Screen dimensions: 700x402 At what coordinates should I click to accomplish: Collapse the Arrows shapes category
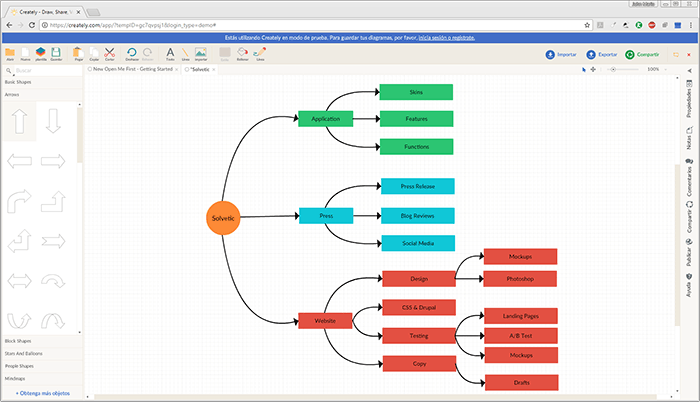[42, 95]
